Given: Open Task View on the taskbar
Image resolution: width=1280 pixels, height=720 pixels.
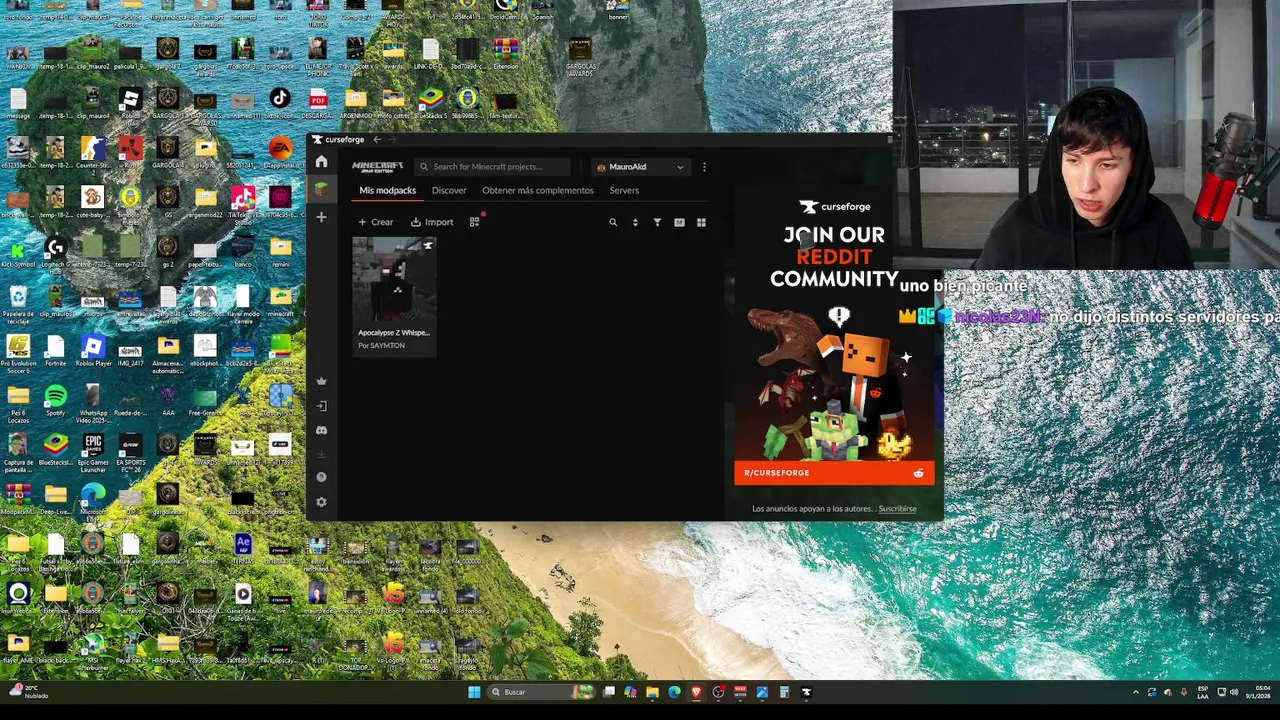Looking at the screenshot, I should click(608, 692).
